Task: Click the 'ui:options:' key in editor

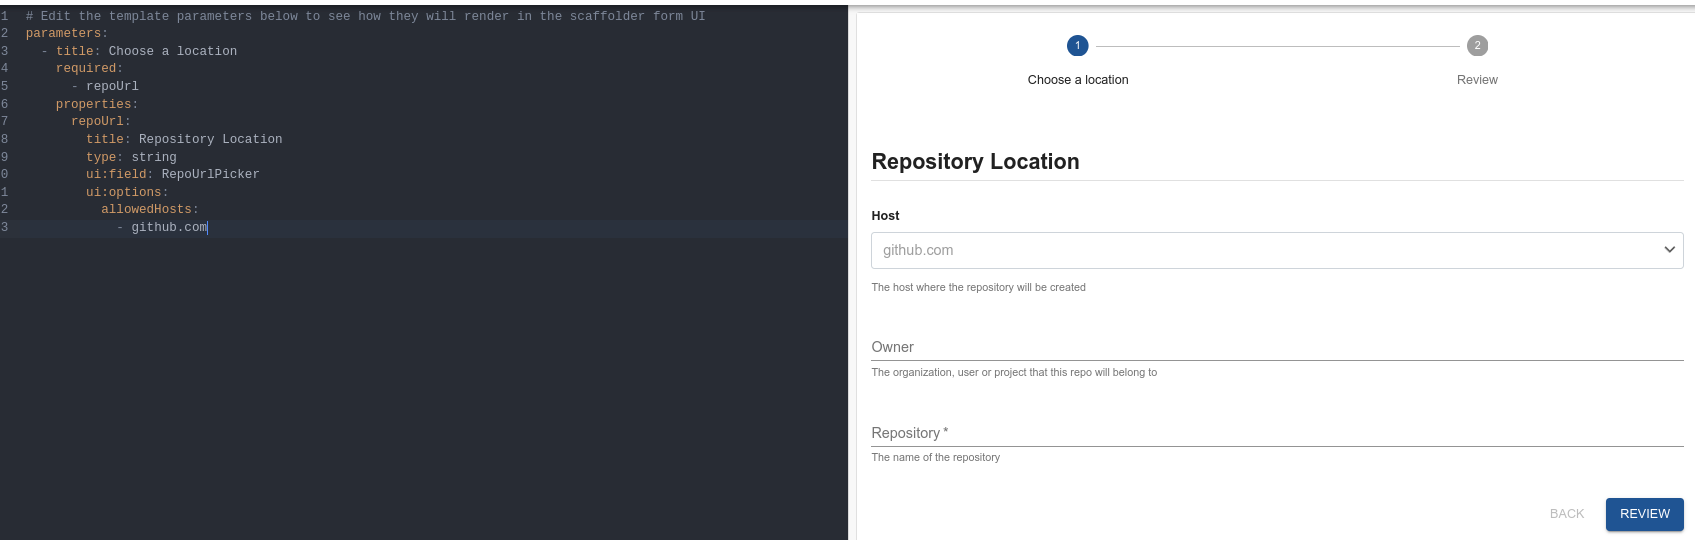Action: point(126,192)
